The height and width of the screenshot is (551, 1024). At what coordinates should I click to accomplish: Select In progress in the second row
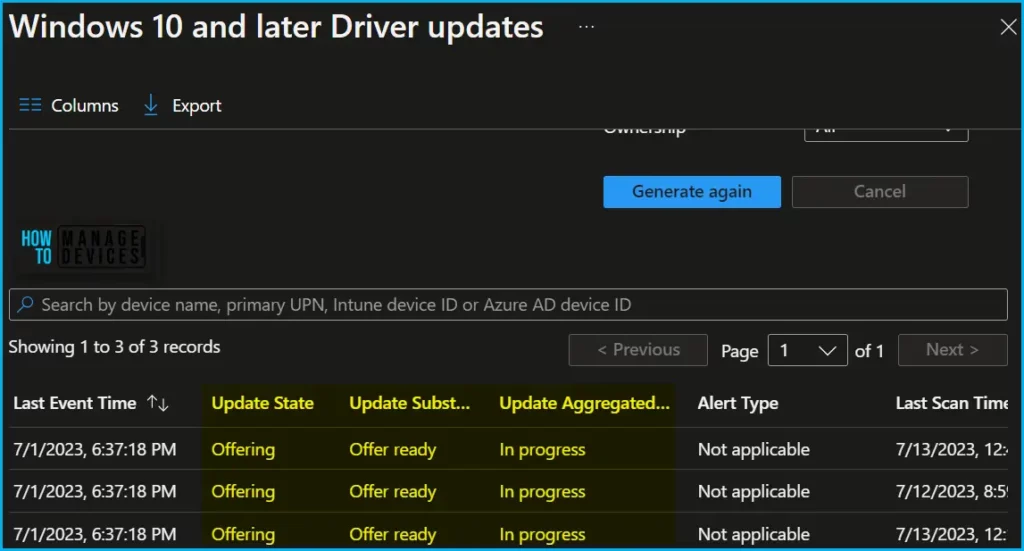click(542, 491)
